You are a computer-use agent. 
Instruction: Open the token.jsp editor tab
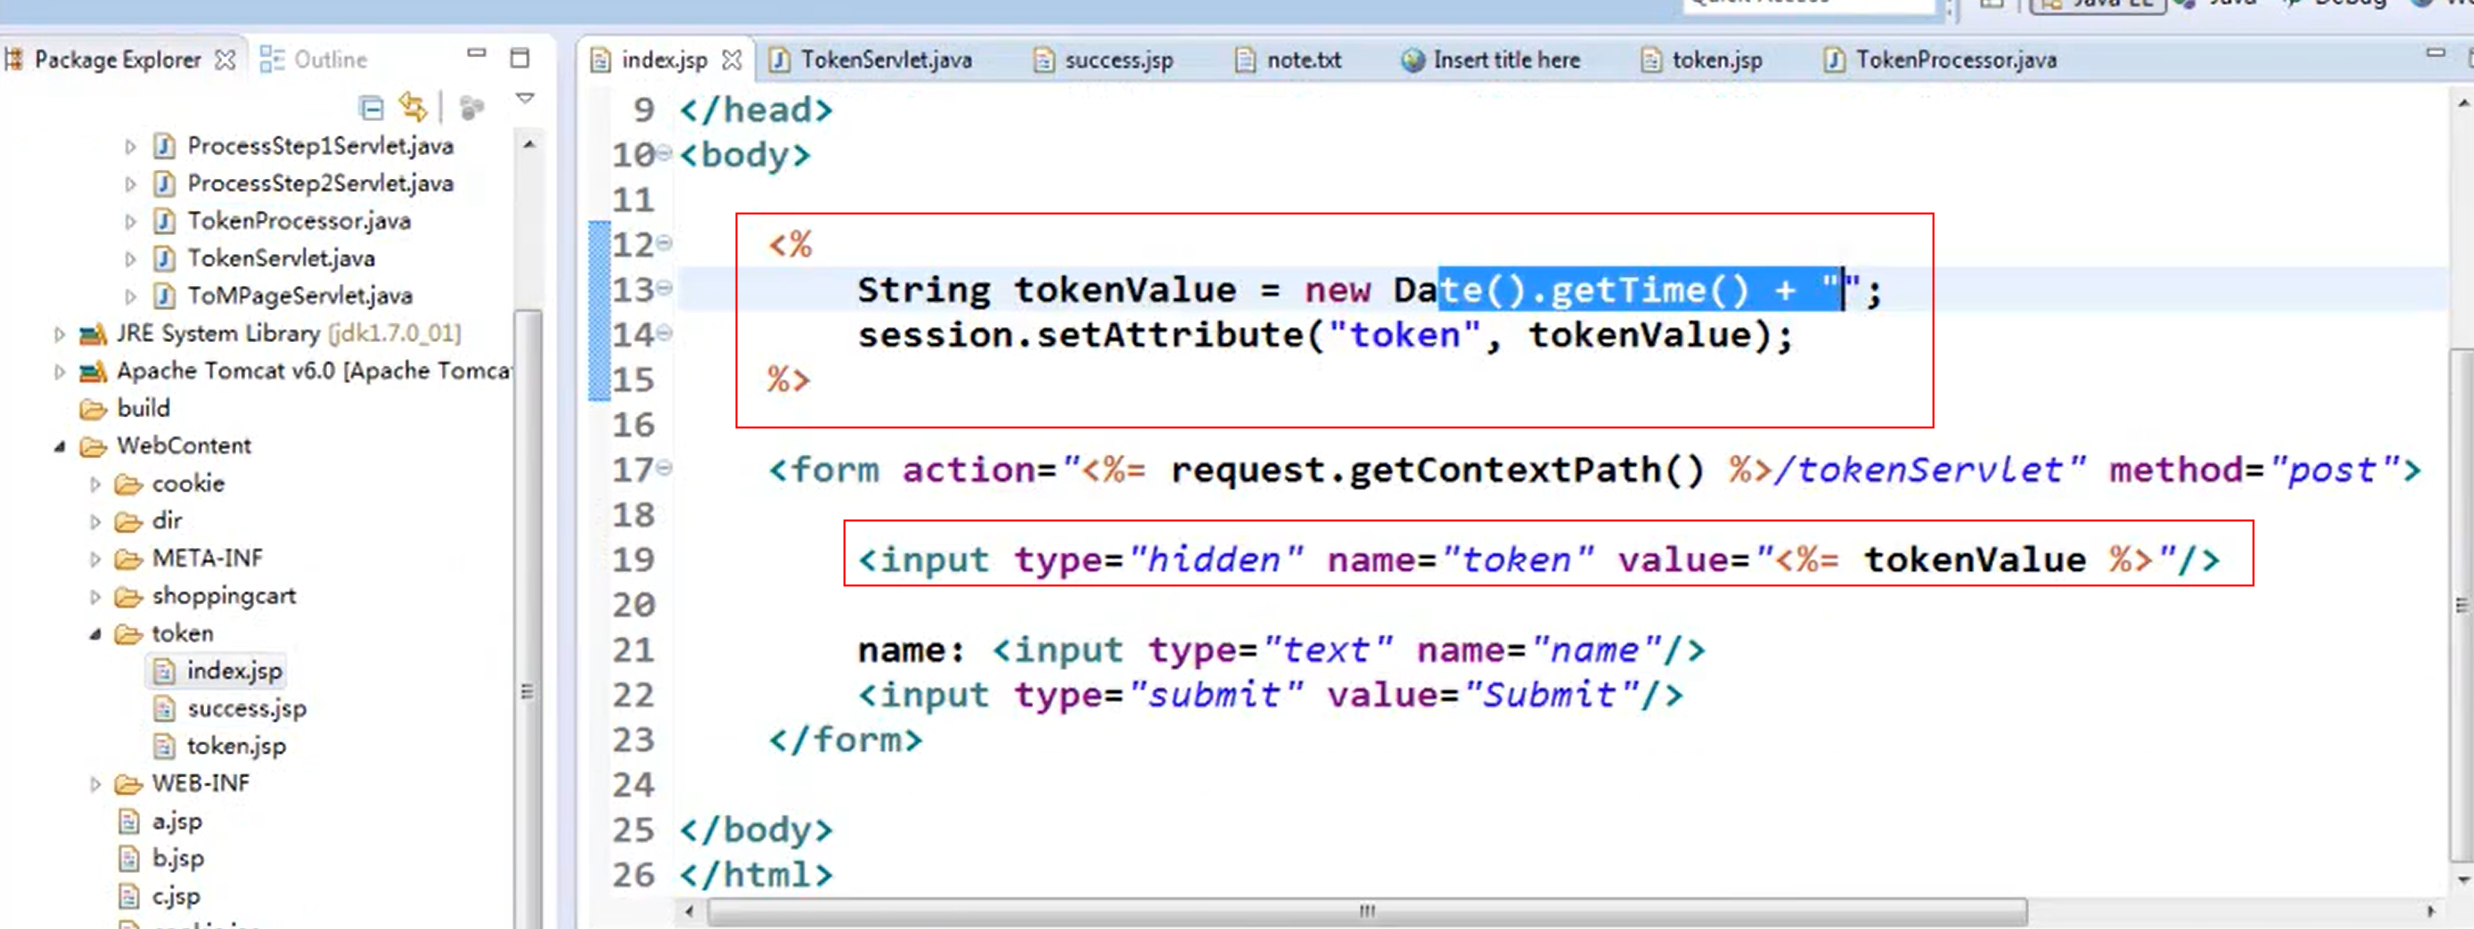point(1702,60)
